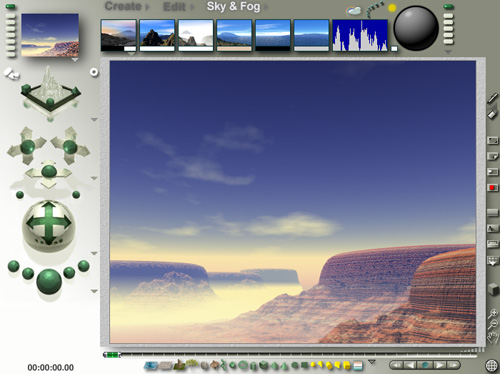Select the hand pan tool

(493, 338)
